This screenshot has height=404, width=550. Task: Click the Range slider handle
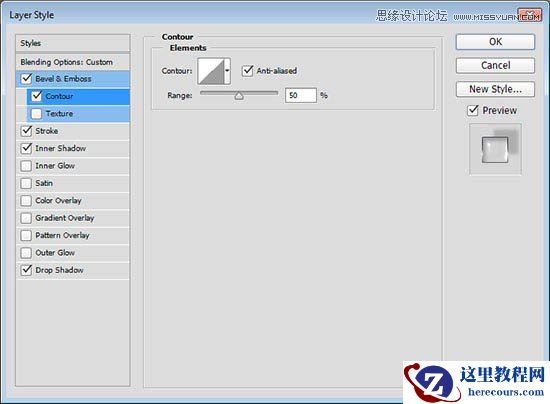tap(239, 96)
